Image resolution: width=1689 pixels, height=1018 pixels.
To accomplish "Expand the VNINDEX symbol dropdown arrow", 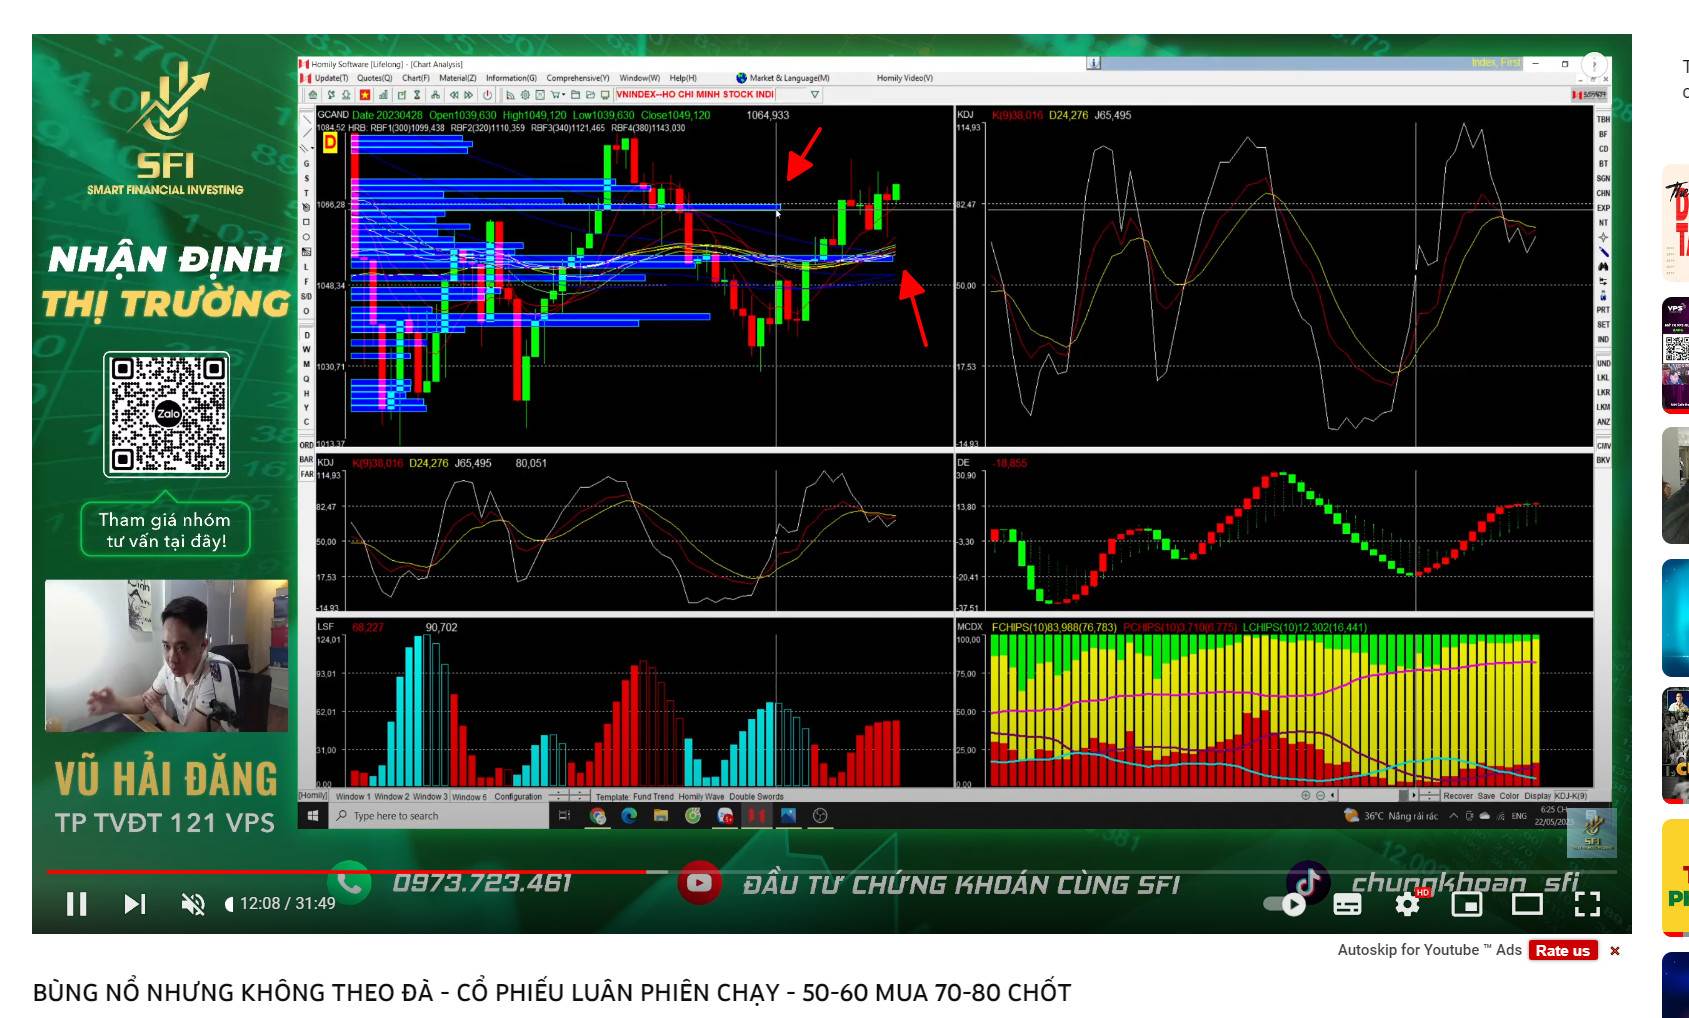I will [x=815, y=95].
